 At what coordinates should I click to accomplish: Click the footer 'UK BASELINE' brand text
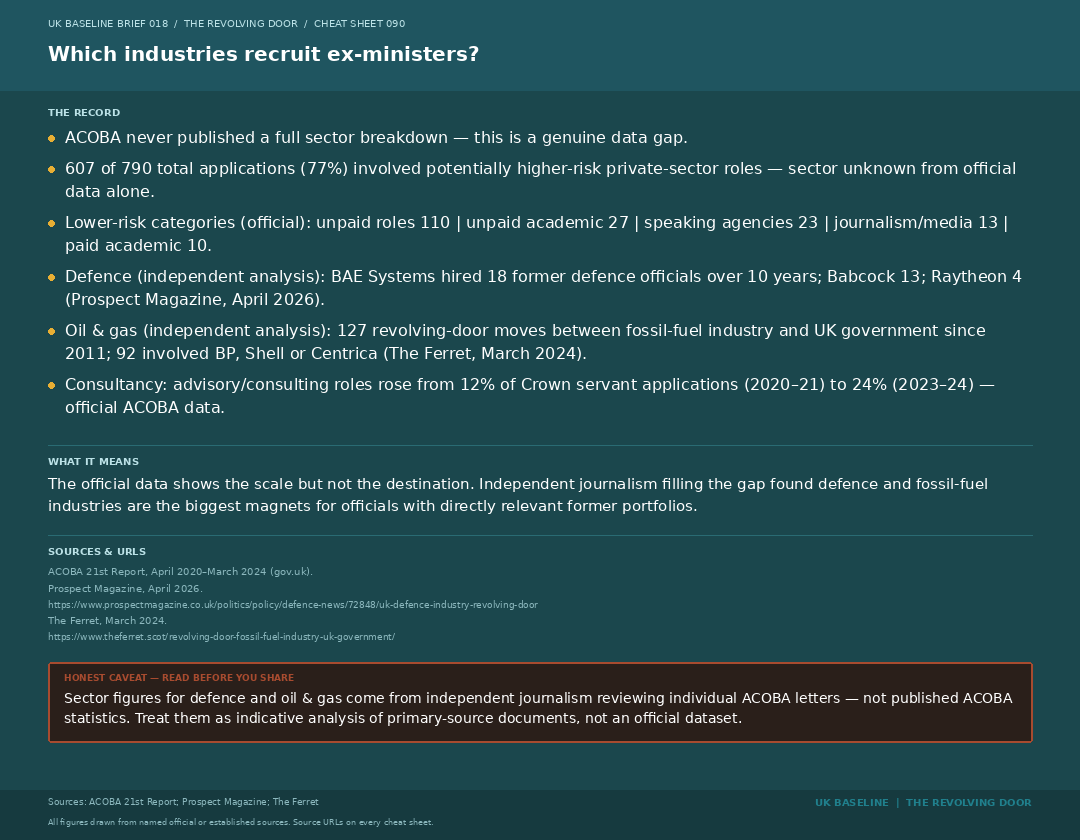[x=852, y=803]
